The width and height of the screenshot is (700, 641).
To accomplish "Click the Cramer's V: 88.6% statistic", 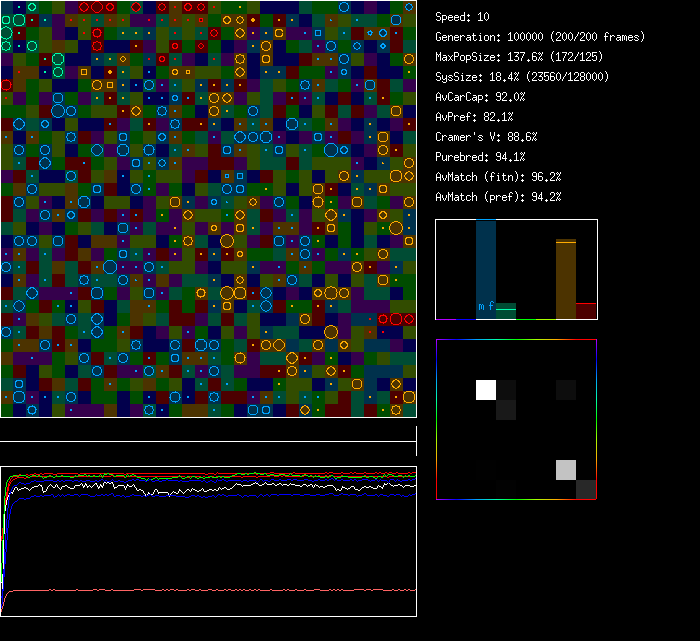I will coord(486,137).
